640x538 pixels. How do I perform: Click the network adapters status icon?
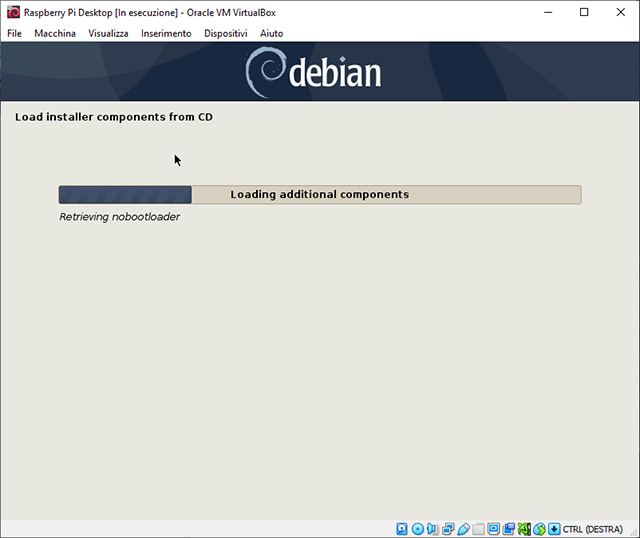point(448,528)
